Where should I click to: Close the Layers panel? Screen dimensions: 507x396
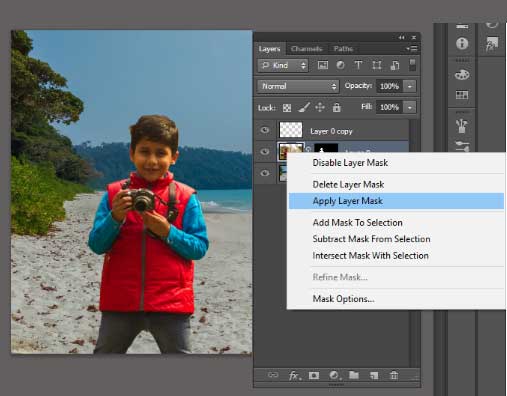tap(414, 37)
